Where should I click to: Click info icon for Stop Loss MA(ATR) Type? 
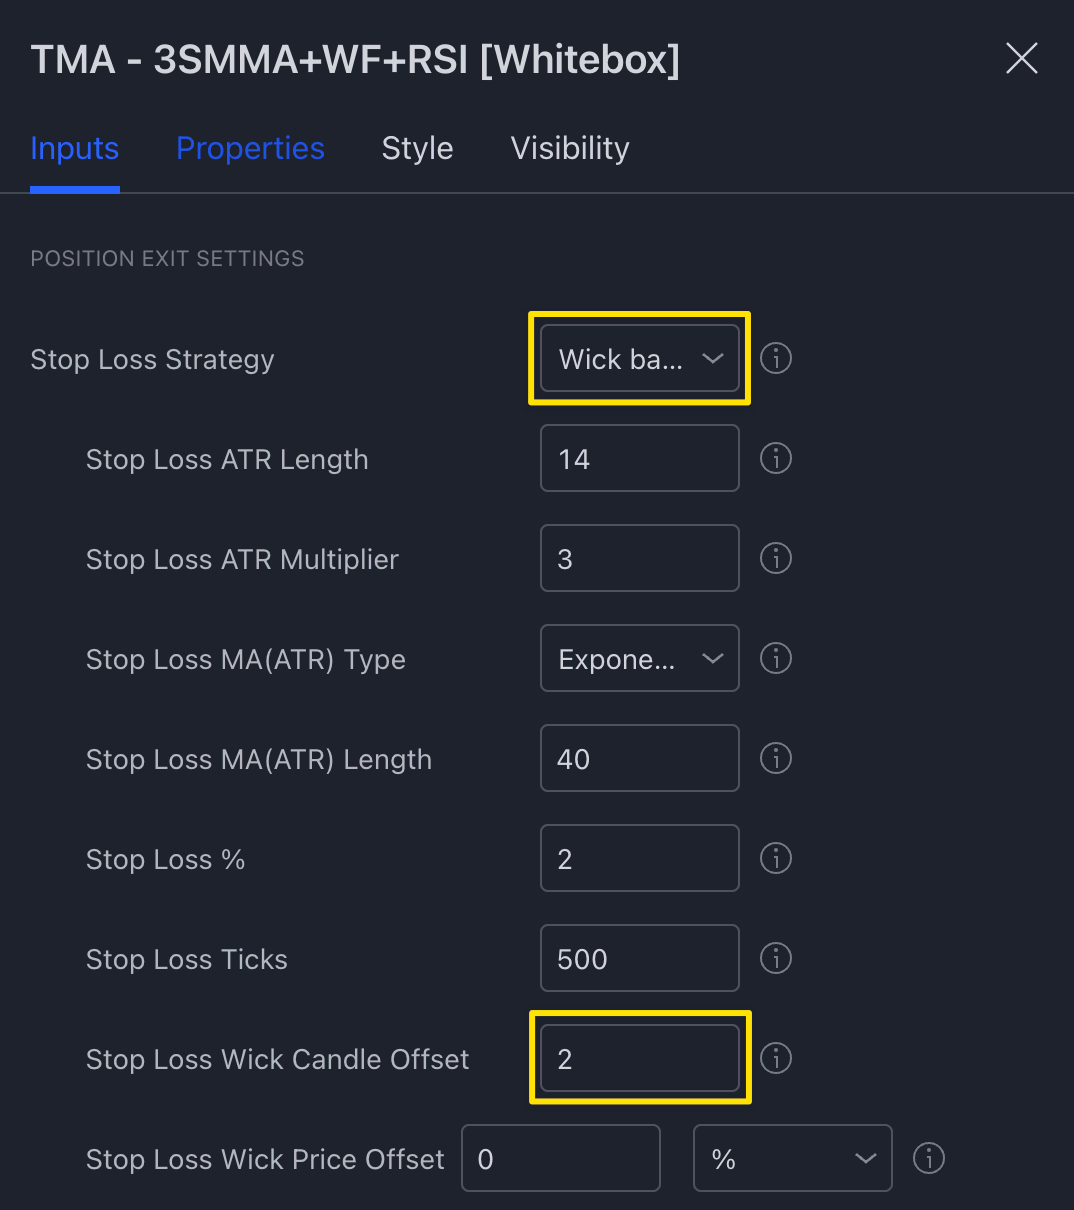pyautogui.click(x=776, y=658)
